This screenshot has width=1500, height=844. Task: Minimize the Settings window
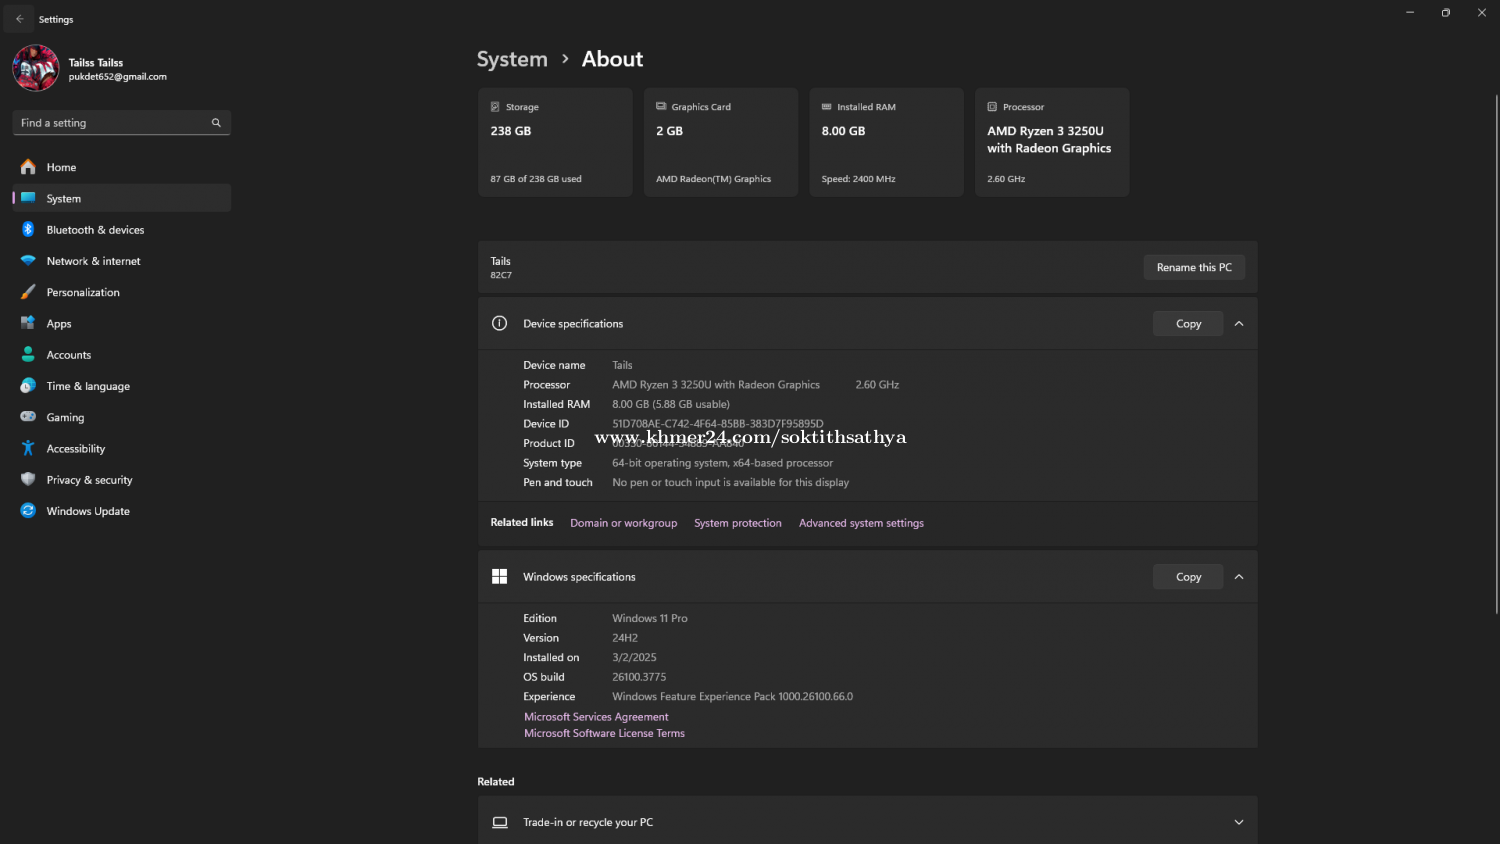click(1410, 13)
